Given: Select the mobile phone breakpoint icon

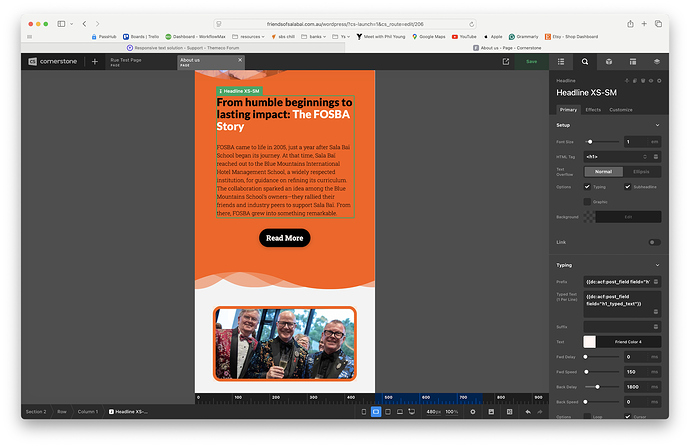Looking at the screenshot, I should point(363,412).
